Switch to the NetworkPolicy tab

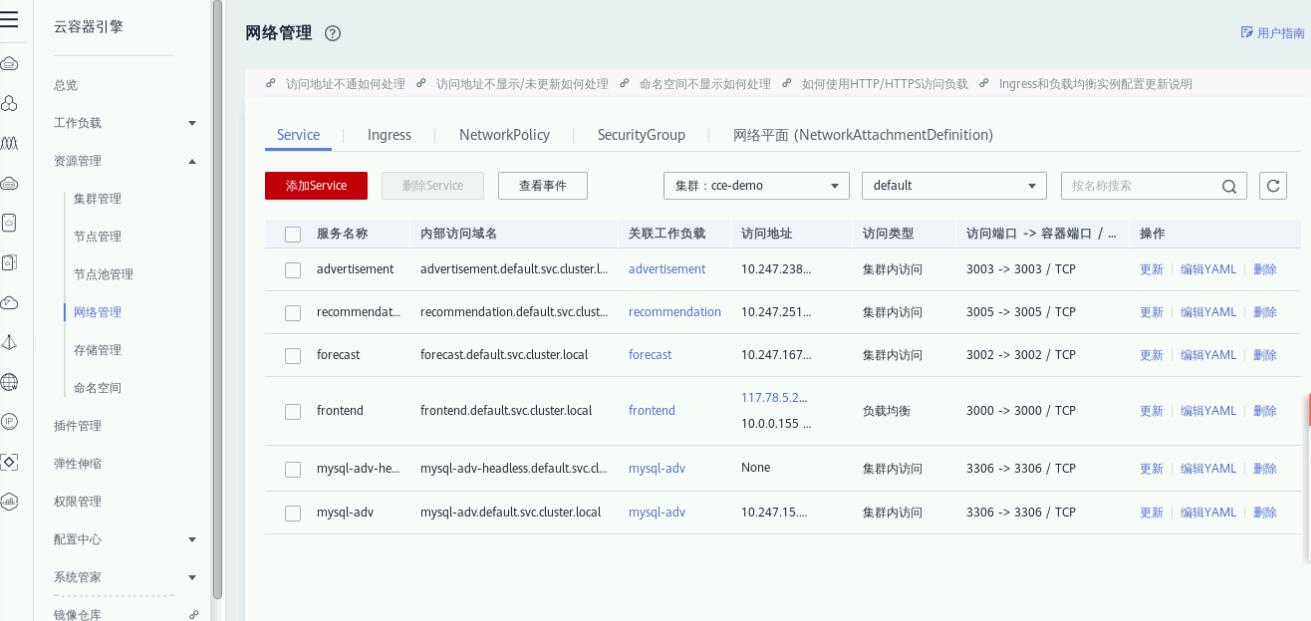point(504,135)
